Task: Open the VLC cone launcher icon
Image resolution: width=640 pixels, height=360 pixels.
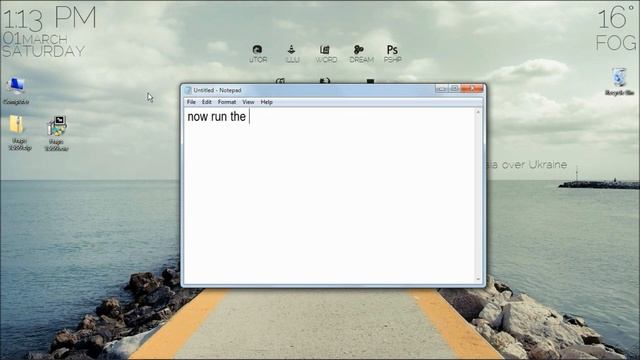Action: 292,54
